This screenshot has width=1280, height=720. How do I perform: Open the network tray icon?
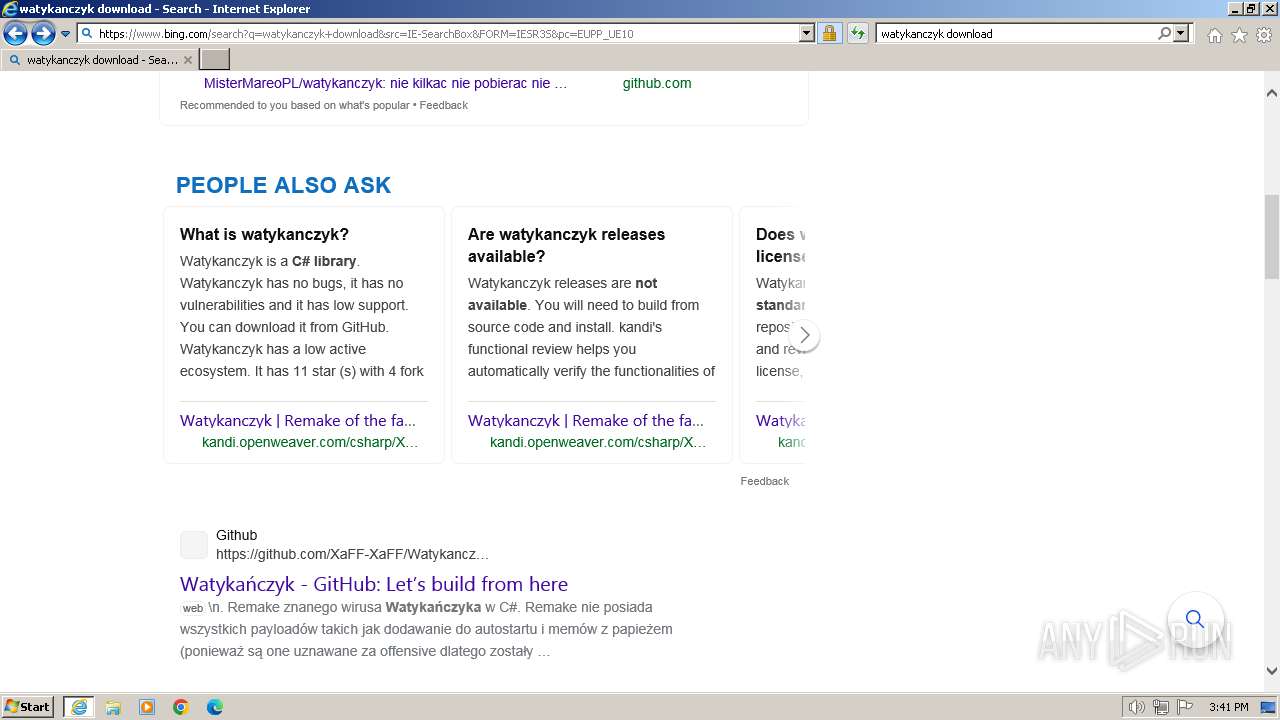pos(1161,707)
